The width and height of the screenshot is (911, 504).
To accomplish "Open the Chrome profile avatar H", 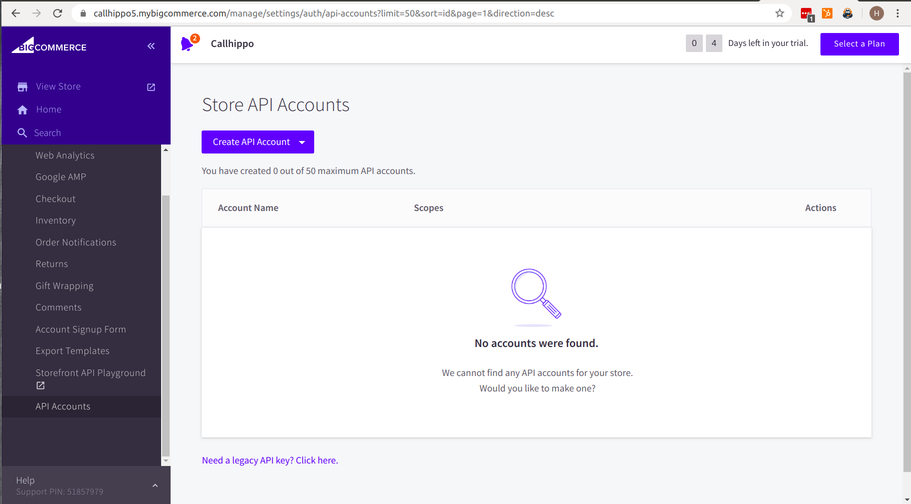I will pyautogui.click(x=876, y=13).
